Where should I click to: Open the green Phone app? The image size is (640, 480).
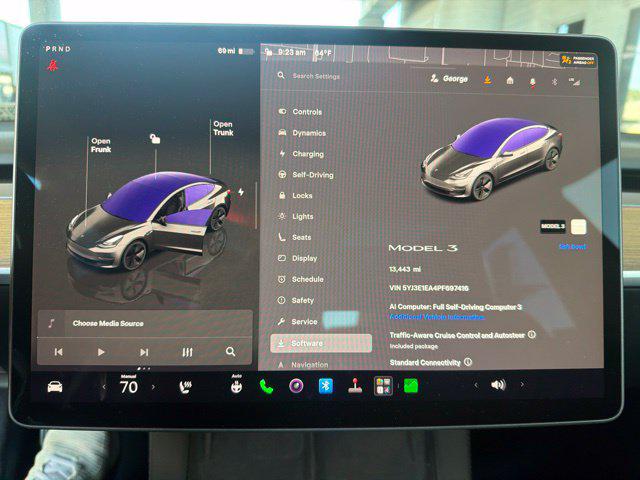[x=266, y=386]
